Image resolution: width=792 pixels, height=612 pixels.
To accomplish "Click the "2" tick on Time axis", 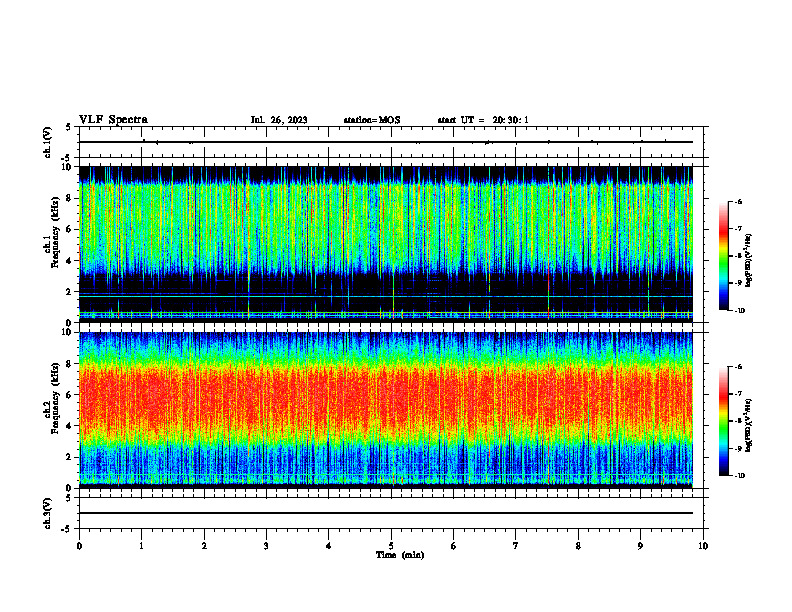I will click(204, 546).
